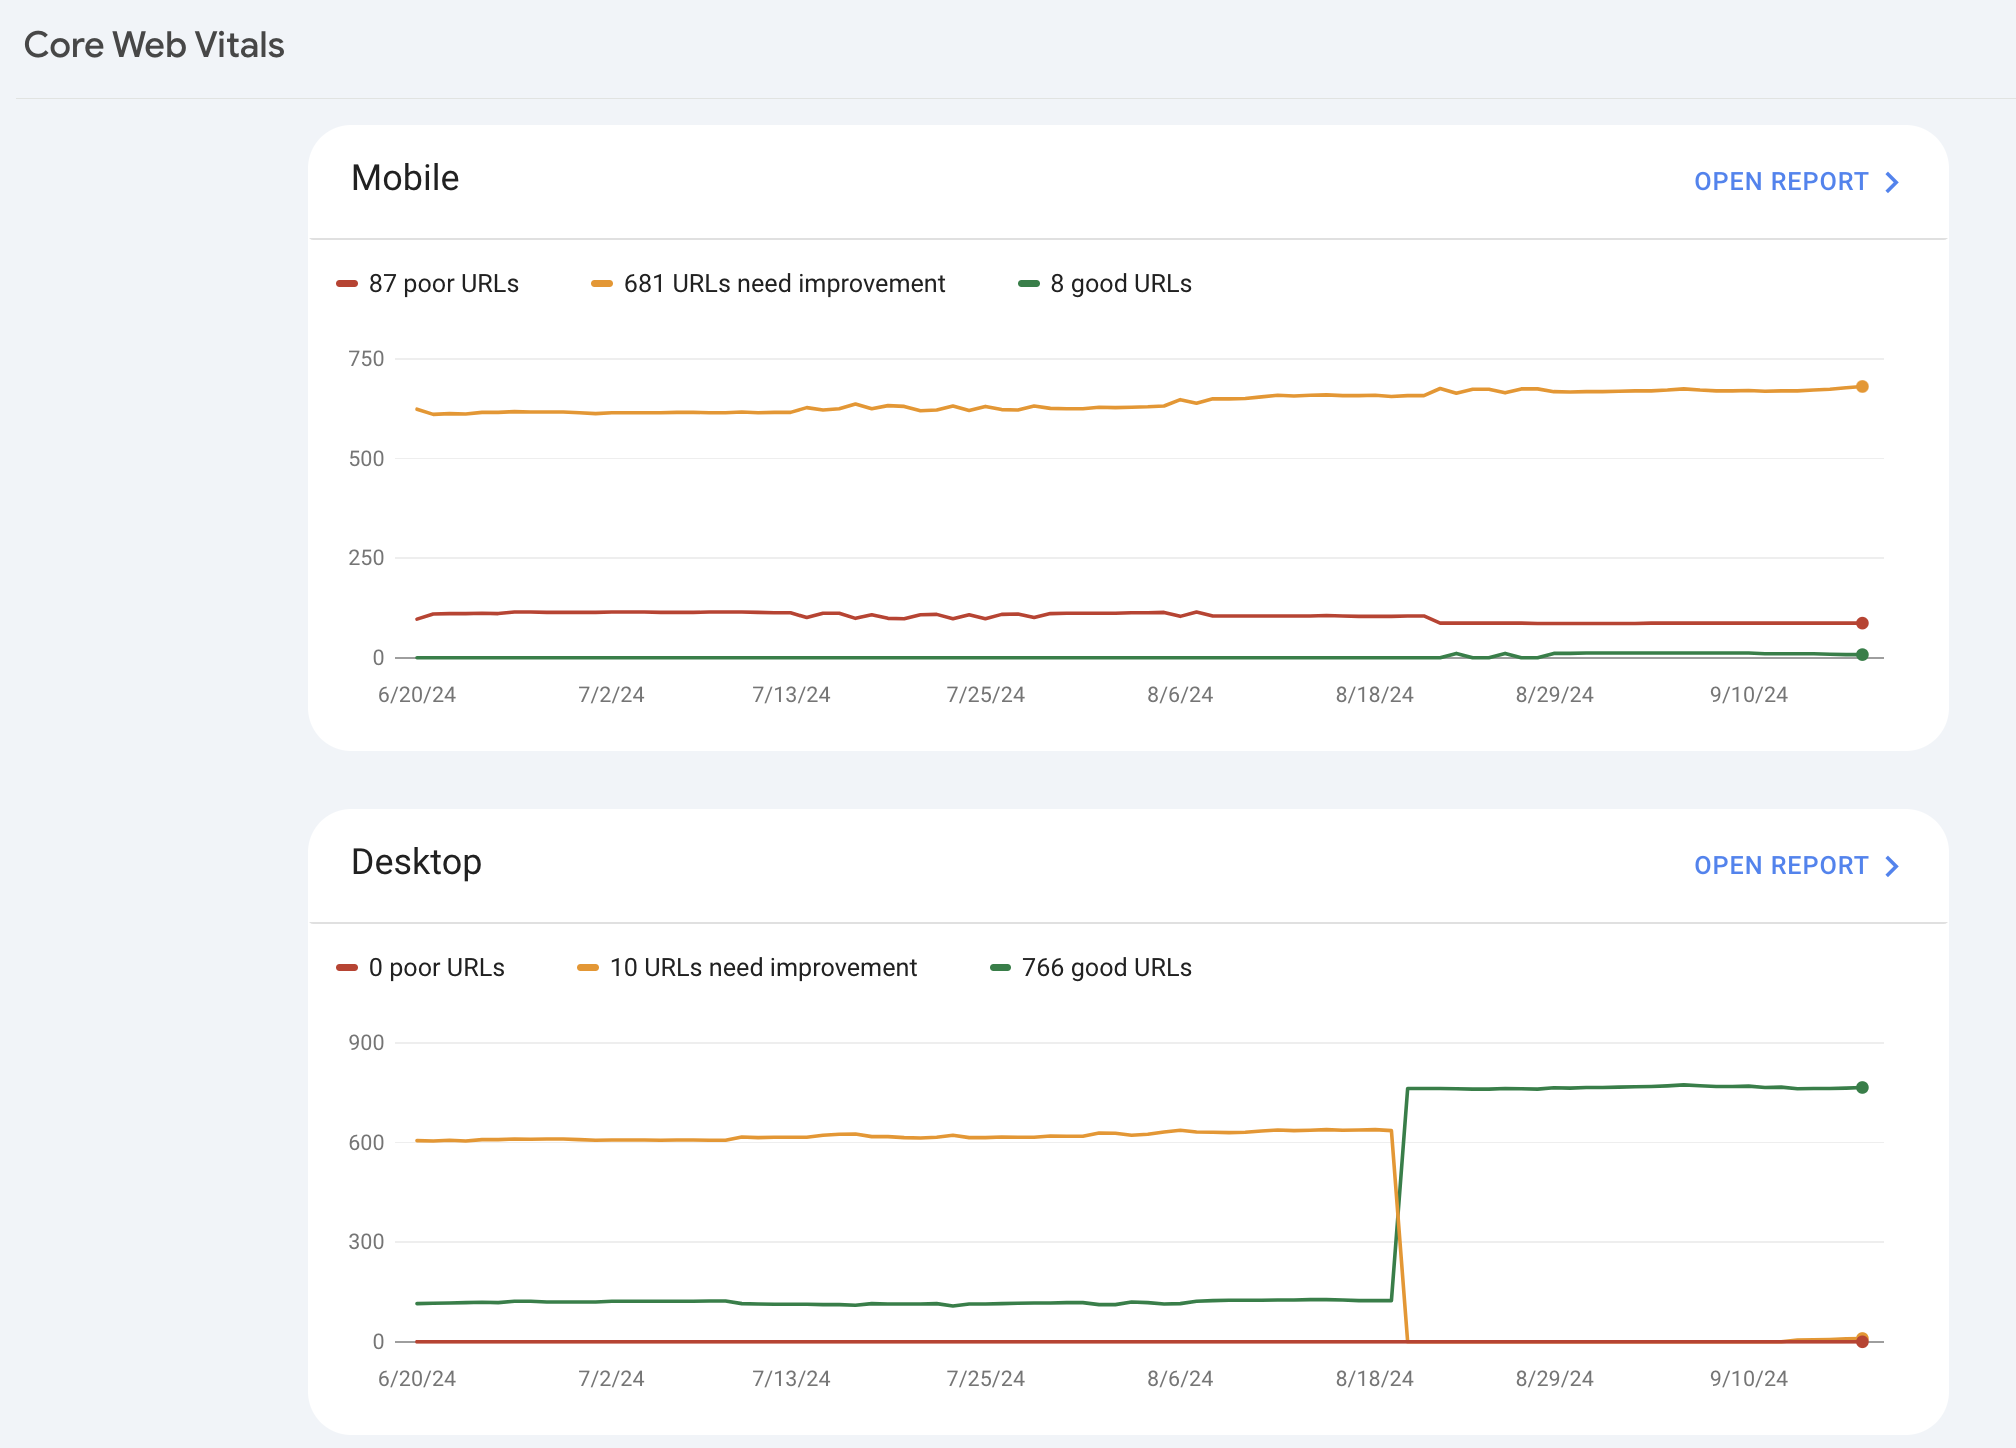Open the Desktop Core Web Vitals report
This screenshot has width=2016, height=1448.
point(1780,865)
